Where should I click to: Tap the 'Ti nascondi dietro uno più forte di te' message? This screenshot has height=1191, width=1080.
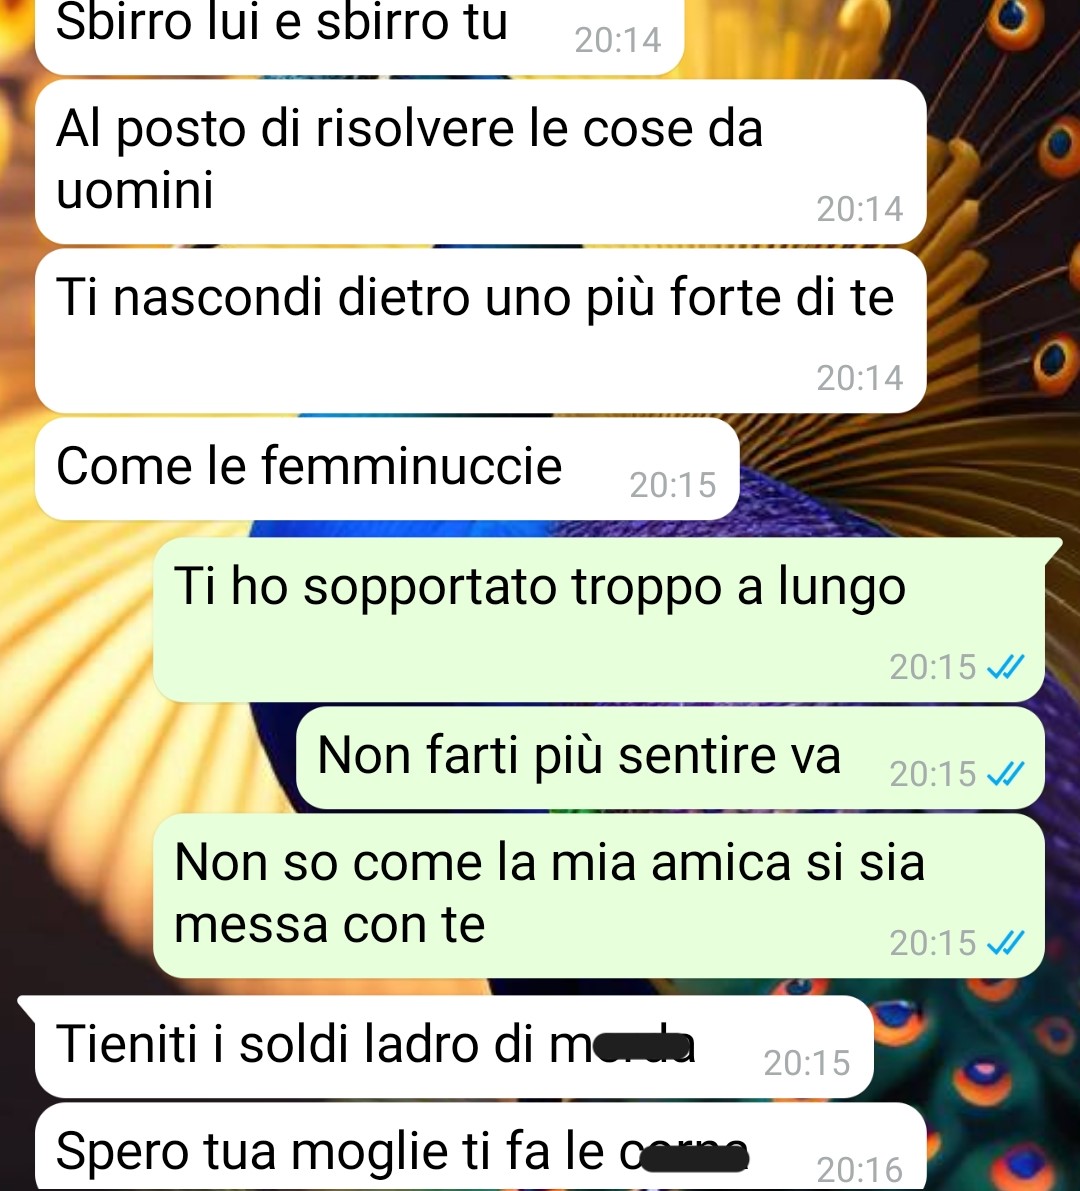pos(481,330)
